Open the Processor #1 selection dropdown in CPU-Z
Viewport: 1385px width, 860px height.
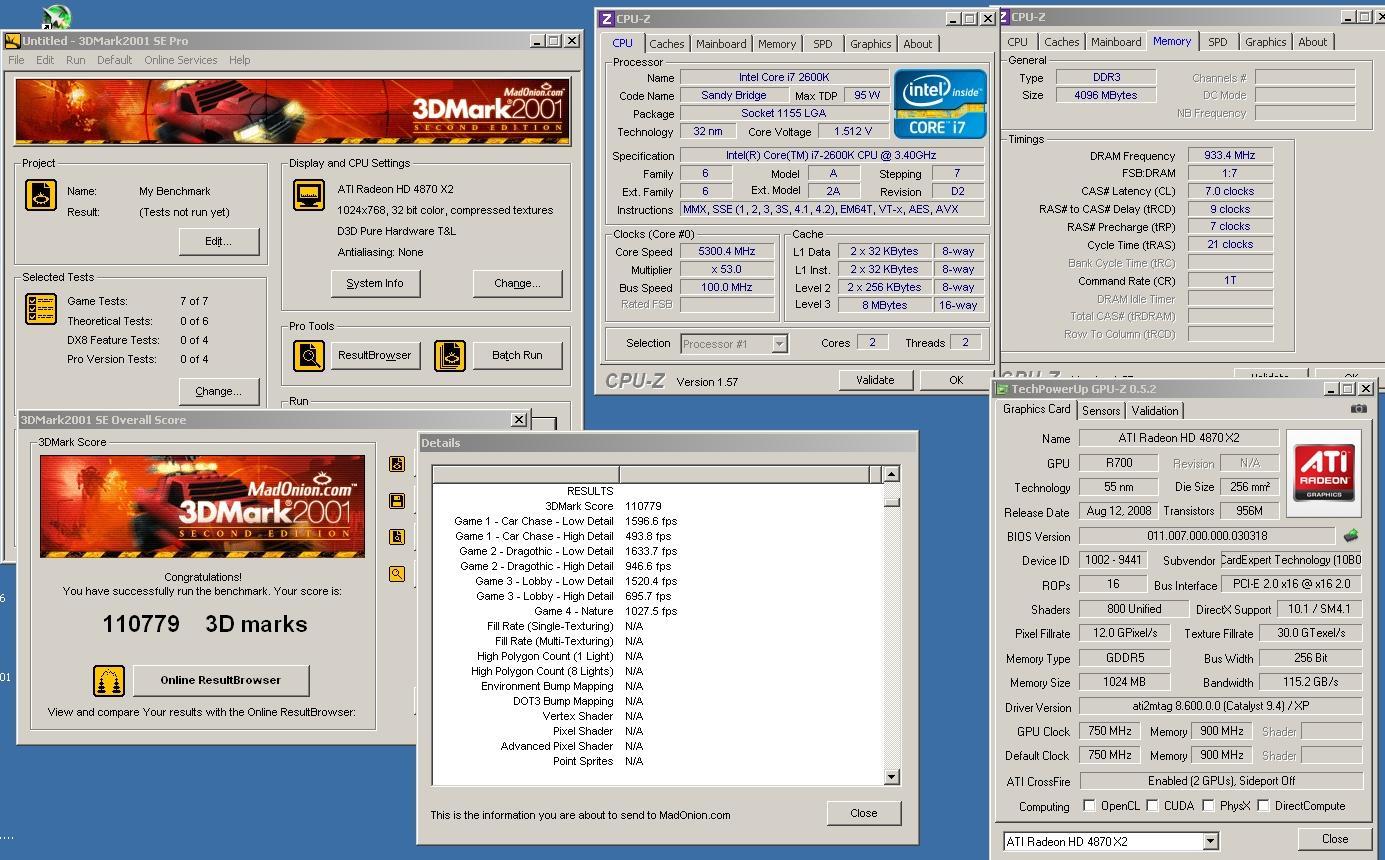tap(779, 344)
